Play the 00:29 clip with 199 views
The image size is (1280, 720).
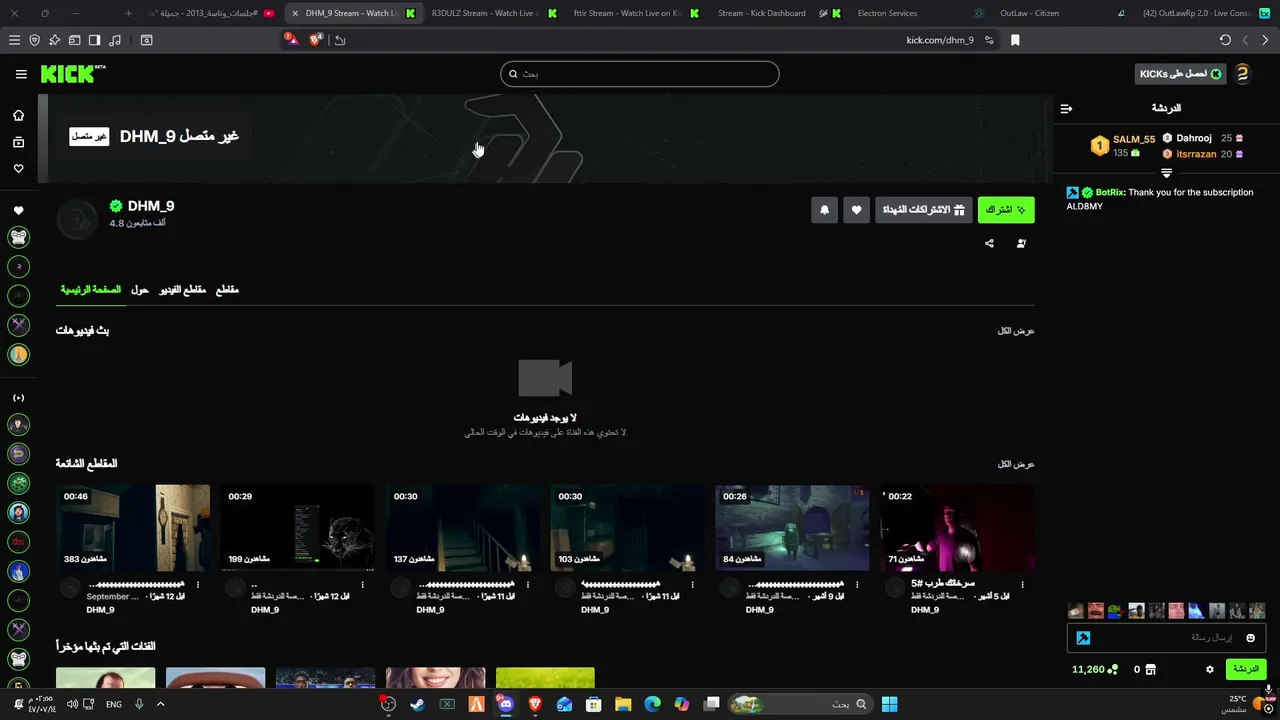298,528
